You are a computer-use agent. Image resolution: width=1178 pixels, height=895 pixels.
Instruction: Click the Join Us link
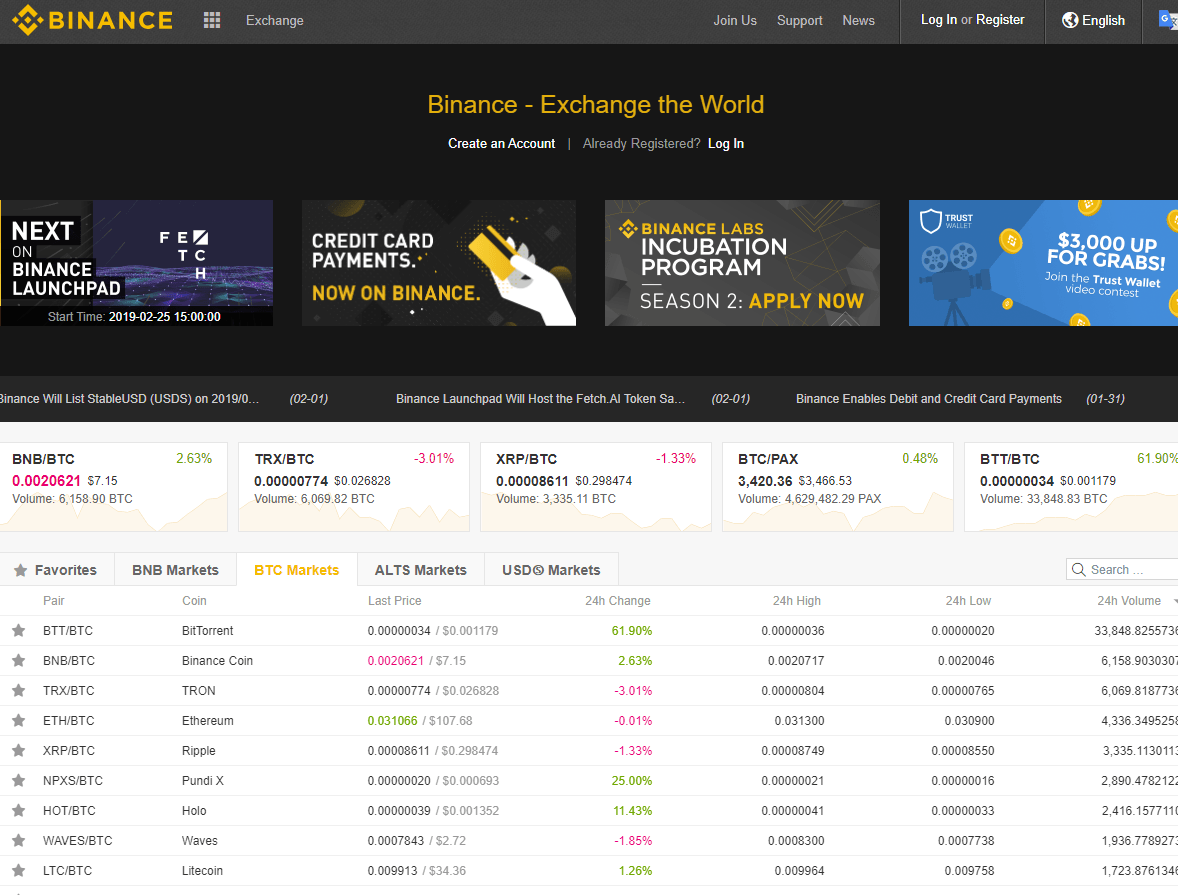tap(735, 20)
